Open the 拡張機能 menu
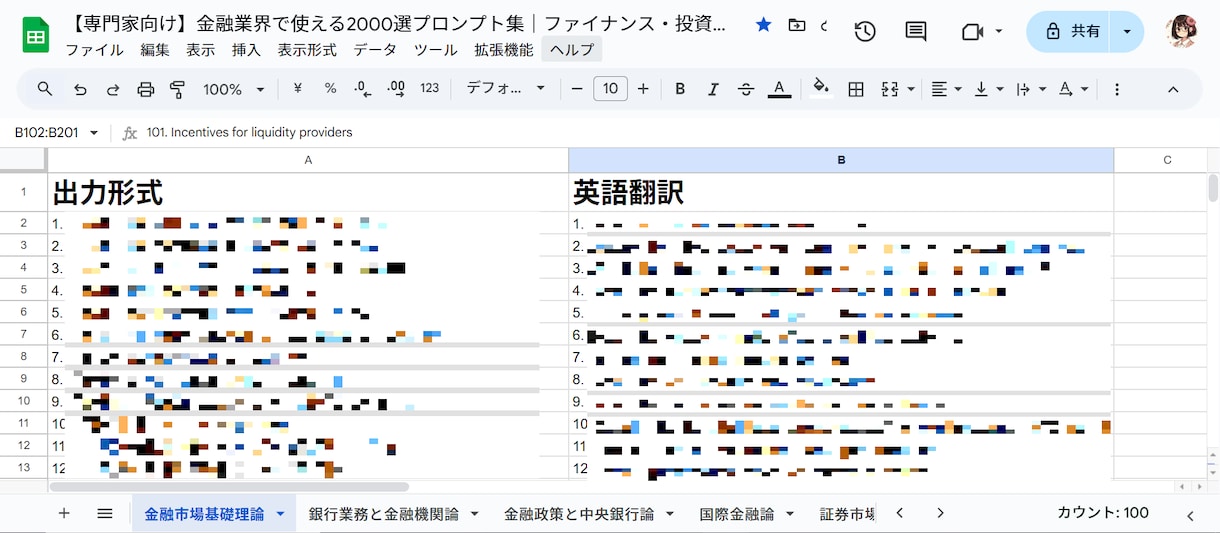 (504, 50)
